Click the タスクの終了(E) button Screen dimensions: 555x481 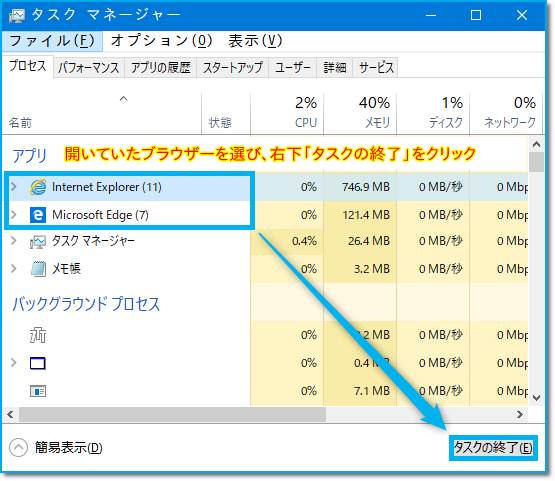(493, 448)
